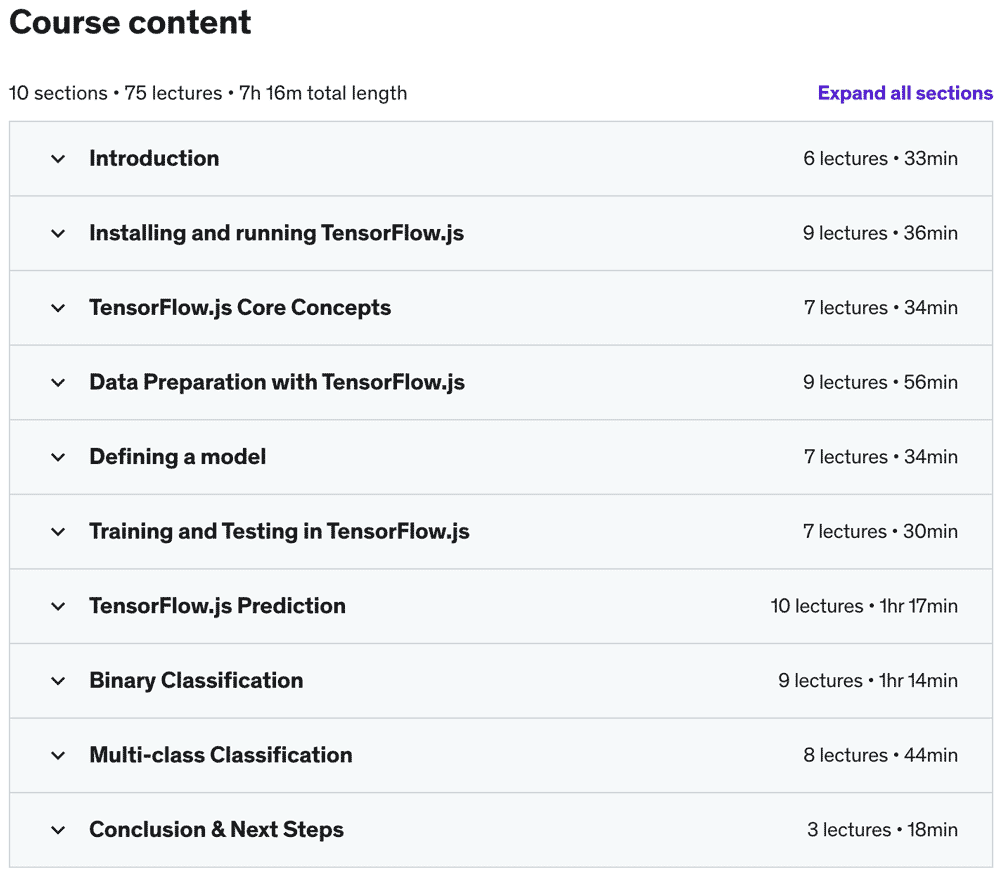Expand TensorFlow.js Prediction chevron arrow
Viewport: 1000px width, 876px height.
point(58,606)
